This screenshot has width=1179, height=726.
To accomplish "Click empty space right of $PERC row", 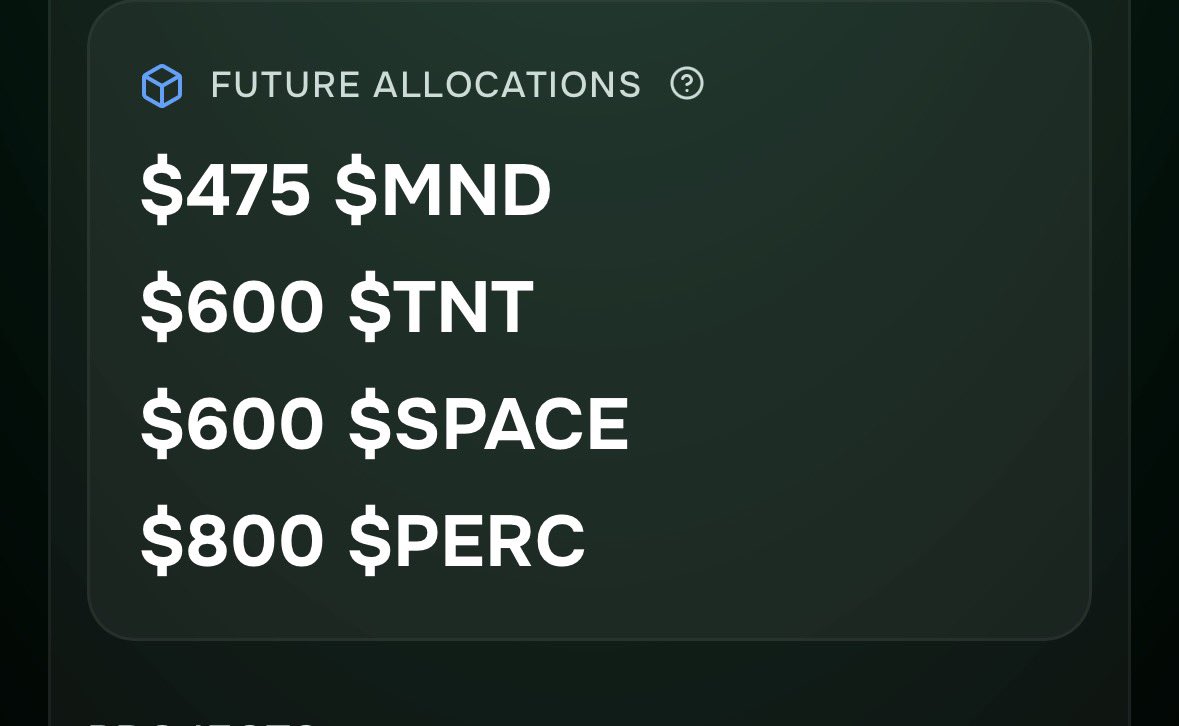I will tap(820, 540).
